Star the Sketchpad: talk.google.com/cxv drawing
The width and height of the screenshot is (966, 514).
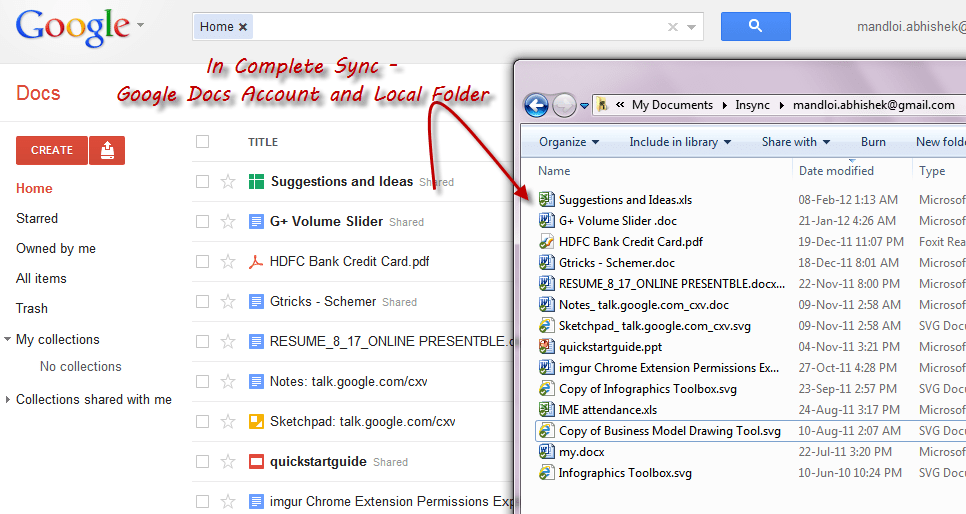point(228,422)
